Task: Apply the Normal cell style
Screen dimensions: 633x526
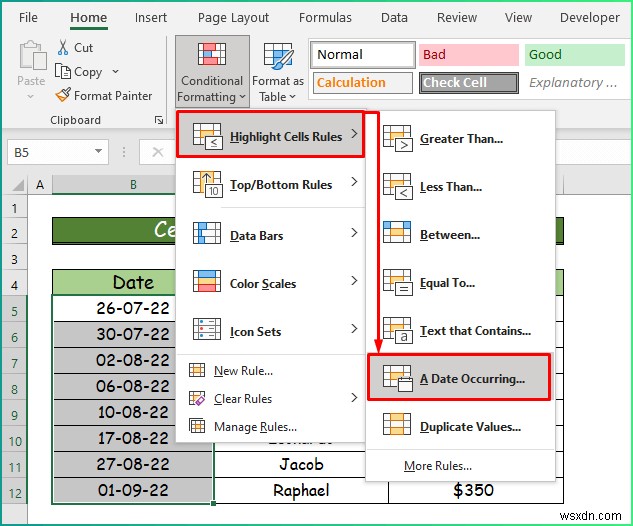Action: [363, 54]
